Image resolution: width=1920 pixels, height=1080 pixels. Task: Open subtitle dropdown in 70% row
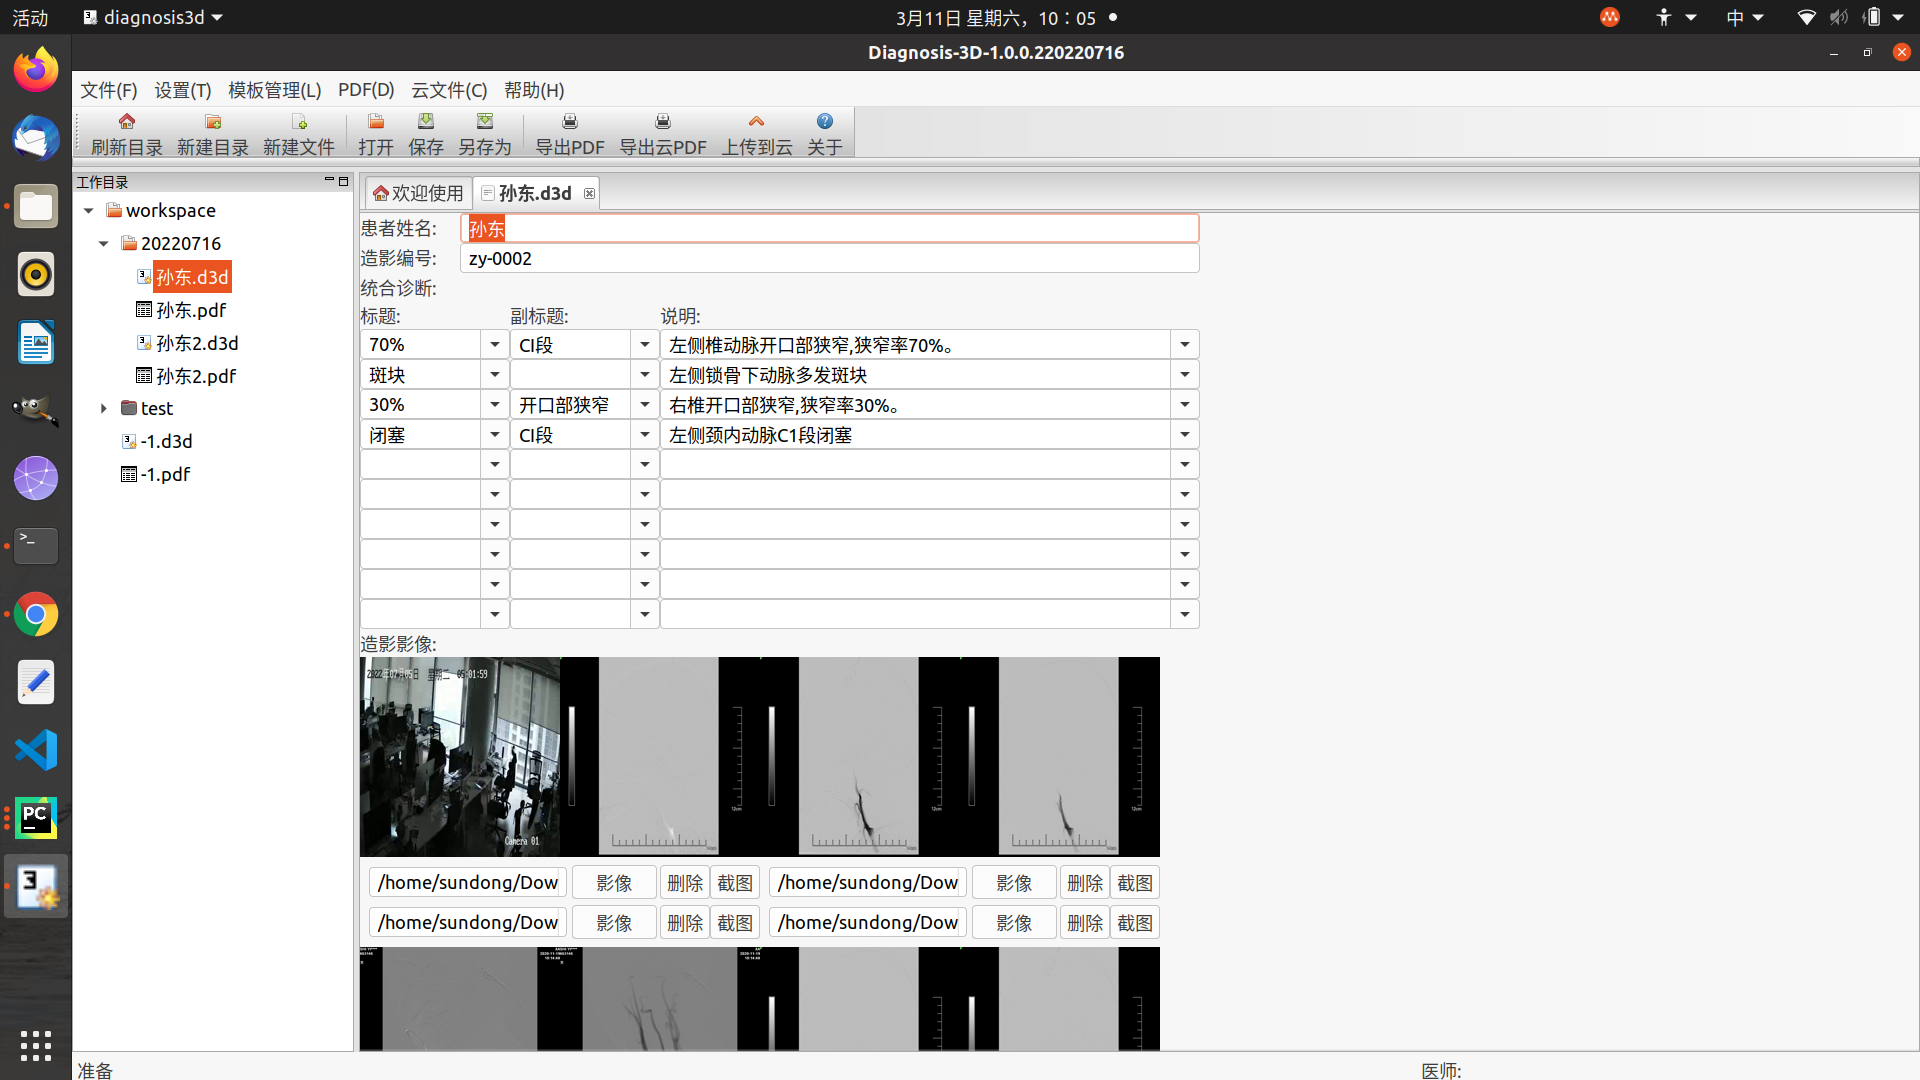(x=645, y=345)
